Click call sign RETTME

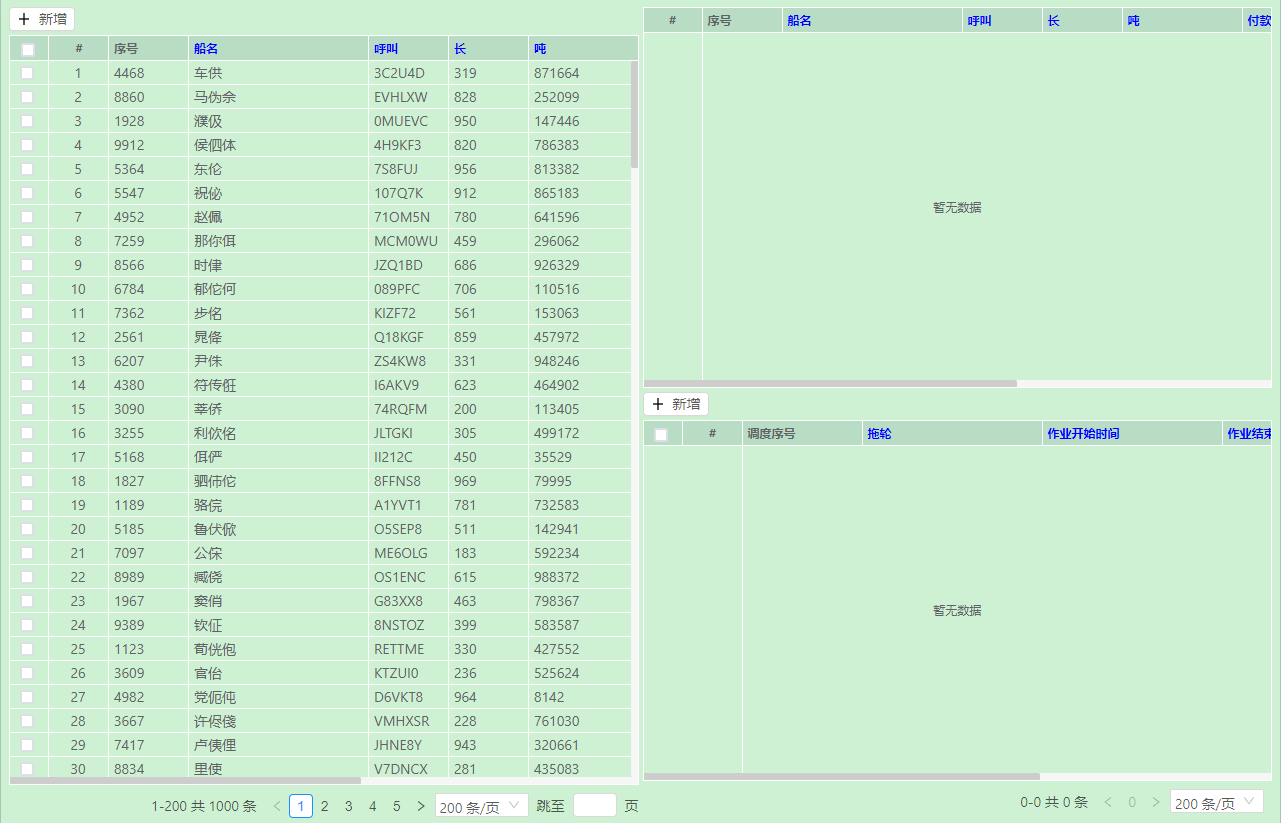pyautogui.click(x=400, y=649)
